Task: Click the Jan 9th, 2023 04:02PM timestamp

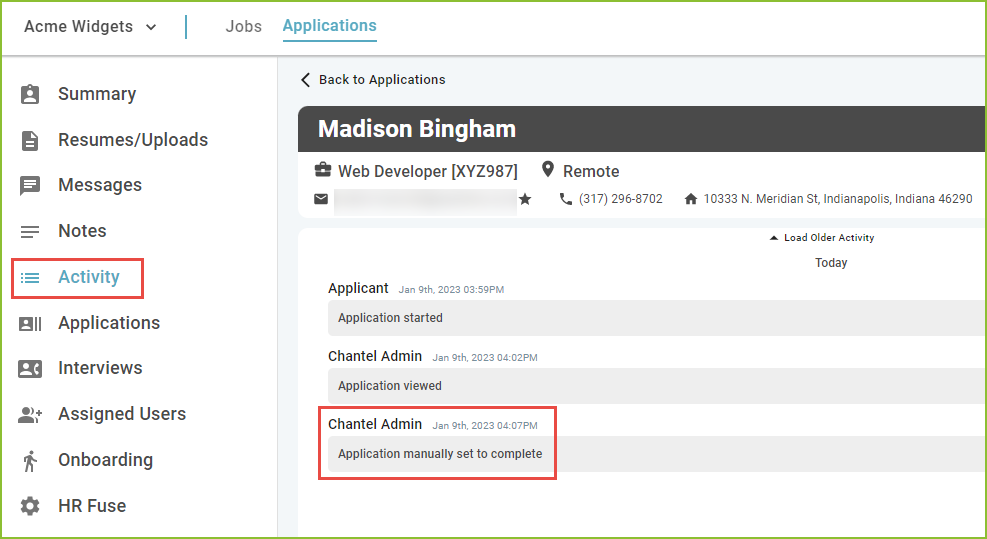Action: tap(485, 358)
